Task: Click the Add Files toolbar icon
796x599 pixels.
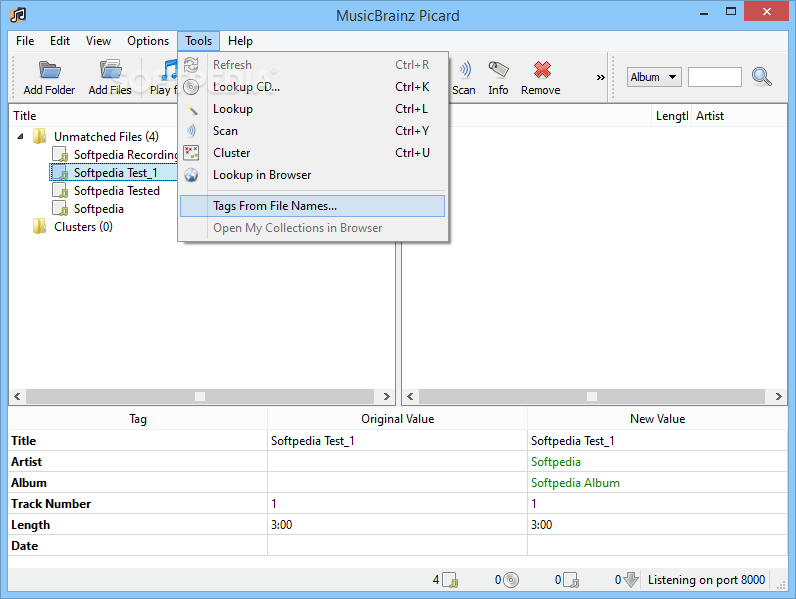Action: [111, 70]
